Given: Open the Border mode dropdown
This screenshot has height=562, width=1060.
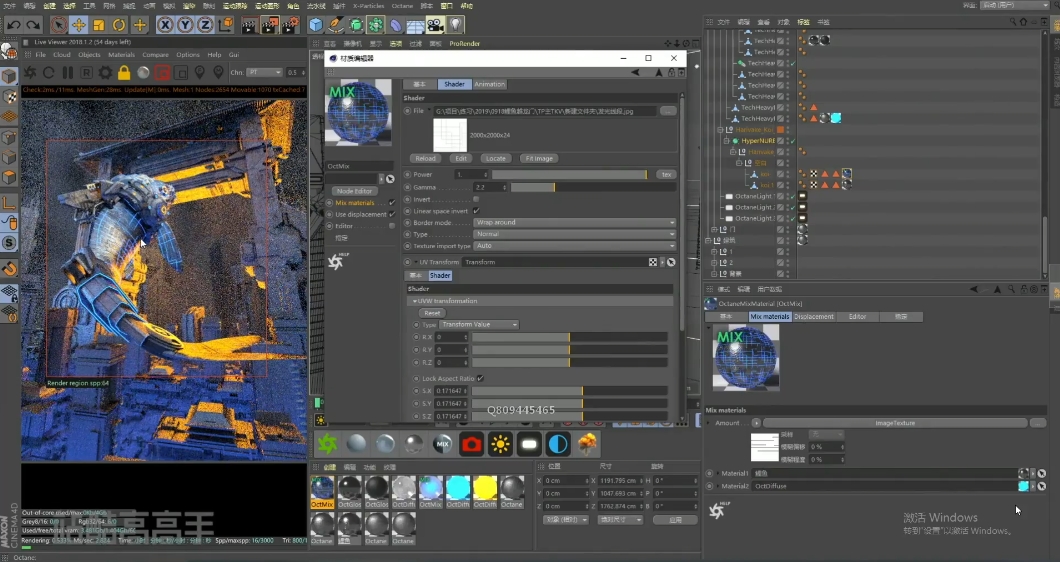Looking at the screenshot, I should coord(574,222).
